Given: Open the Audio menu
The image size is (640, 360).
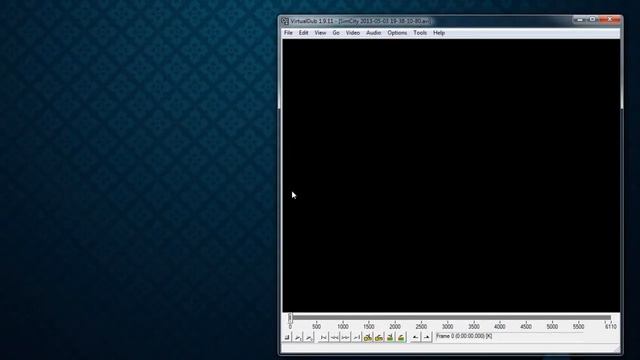Looking at the screenshot, I should click(x=373, y=33).
